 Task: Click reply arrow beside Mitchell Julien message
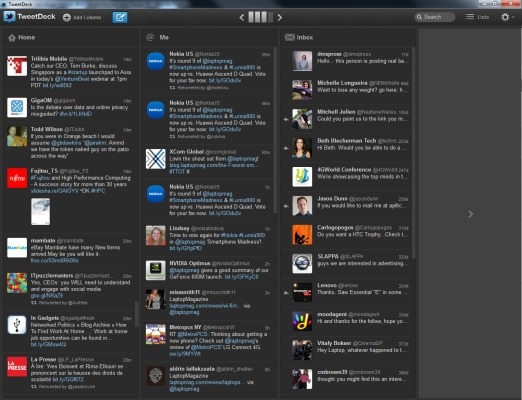point(286,119)
